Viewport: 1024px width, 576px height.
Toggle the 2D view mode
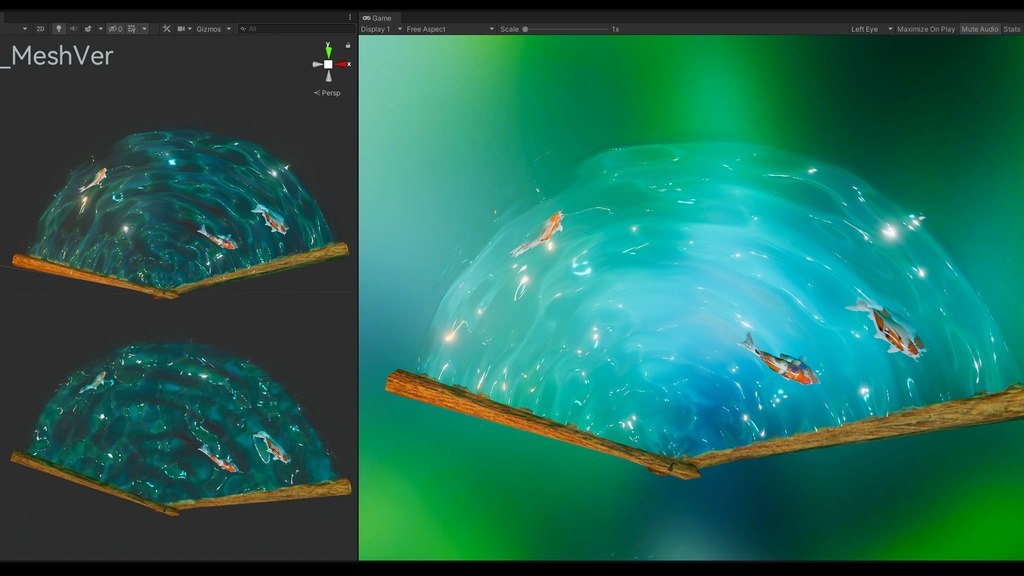coord(39,28)
